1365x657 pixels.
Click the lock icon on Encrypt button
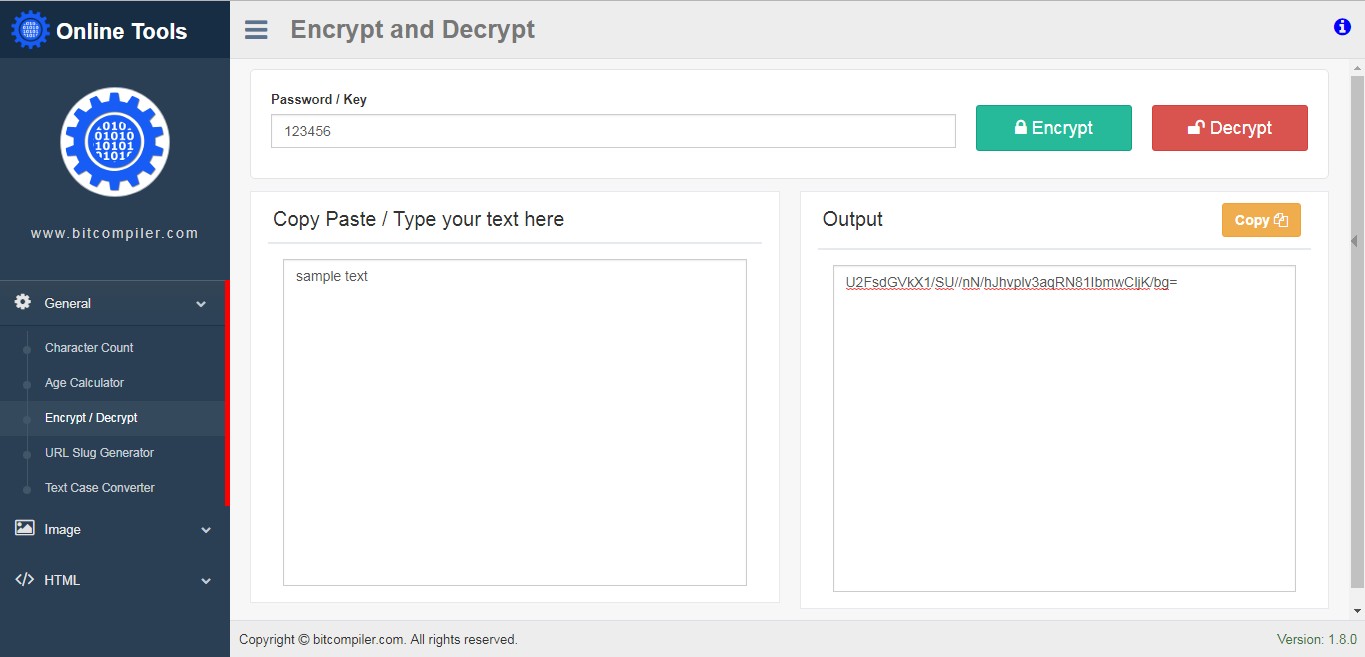point(1020,127)
